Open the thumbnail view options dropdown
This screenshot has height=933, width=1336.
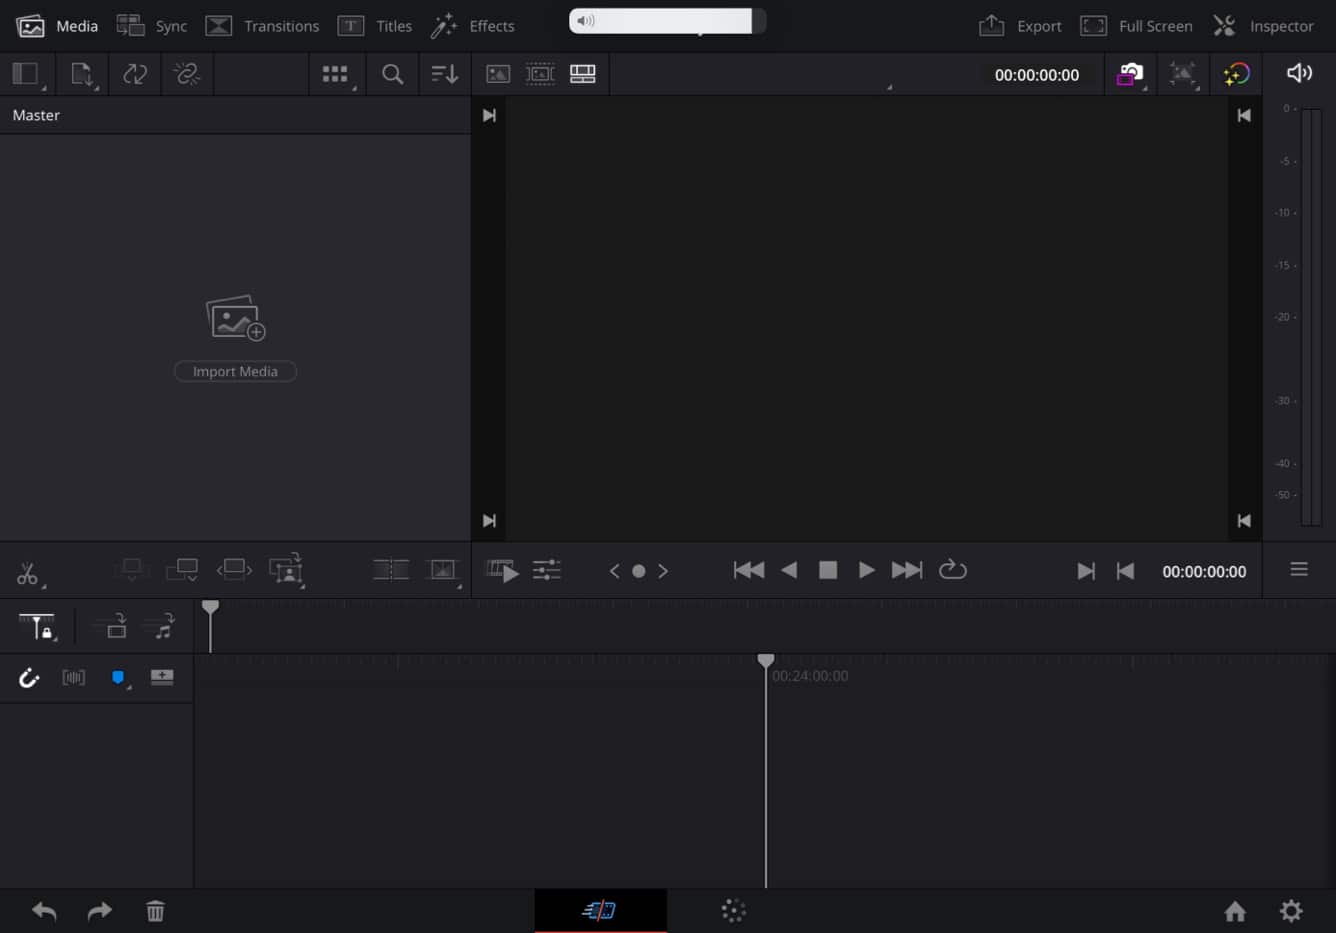tap(336, 75)
